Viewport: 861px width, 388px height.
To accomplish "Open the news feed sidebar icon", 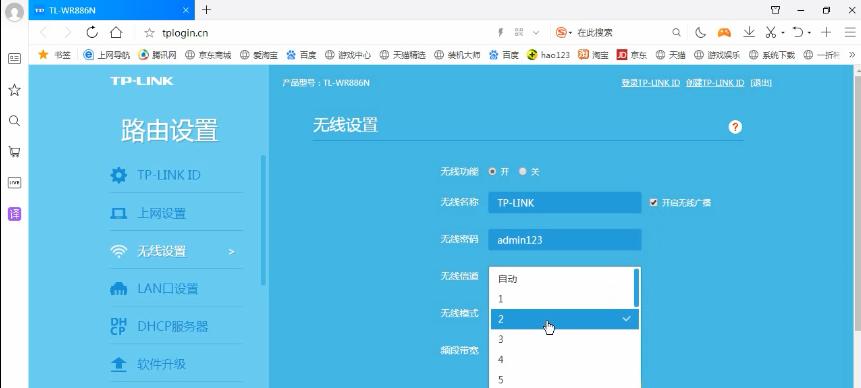I will coord(14,58).
